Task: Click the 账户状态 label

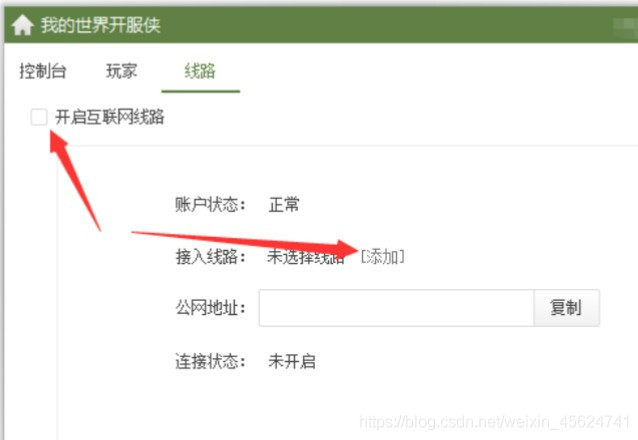Action: tap(210, 204)
